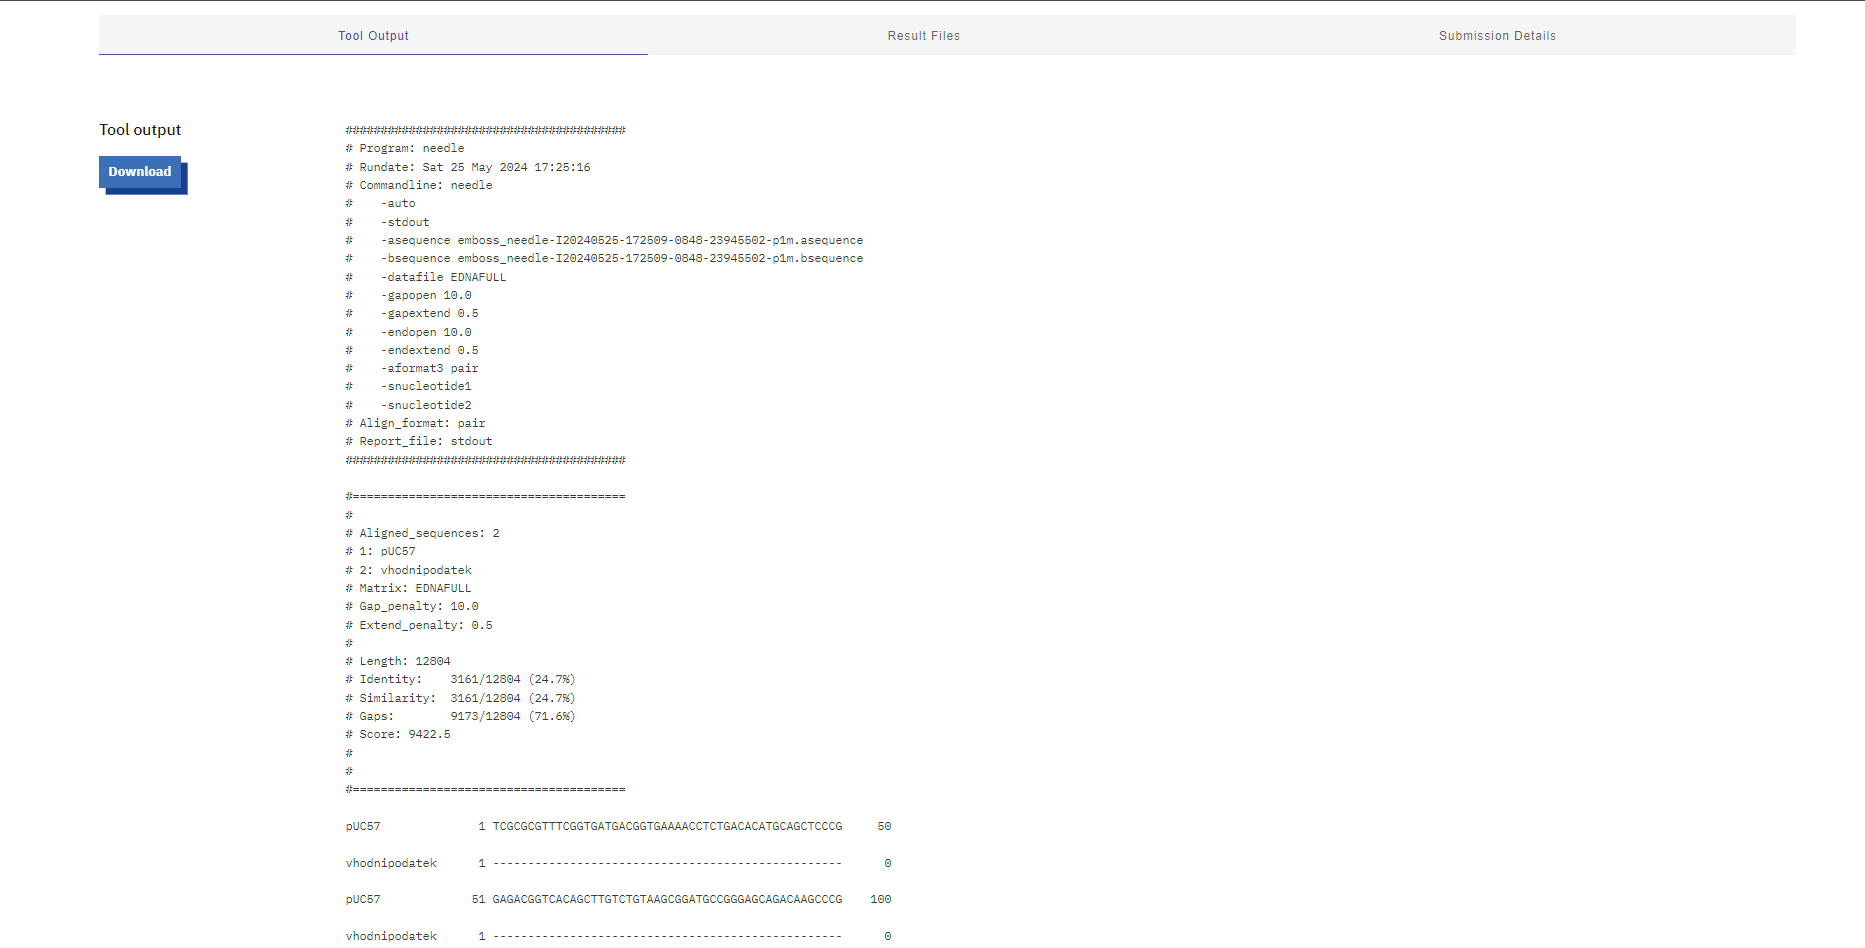This screenshot has width=1865, height=948.
Task: Click the end position value 50
Action: 884,826
